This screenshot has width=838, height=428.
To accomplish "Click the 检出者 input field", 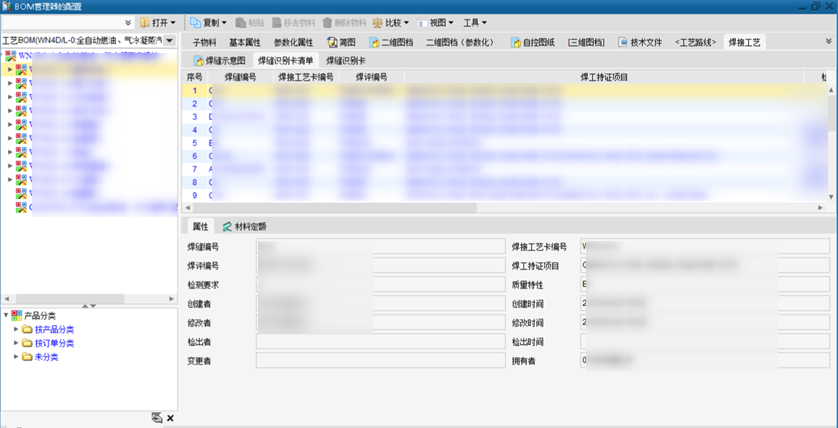I will 381,341.
